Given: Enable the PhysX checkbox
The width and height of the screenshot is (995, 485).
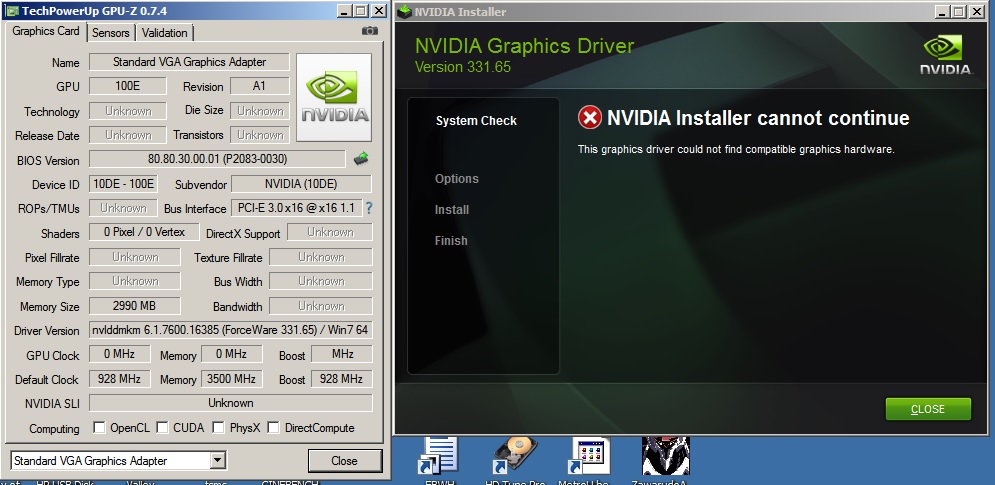Looking at the screenshot, I should 218,427.
